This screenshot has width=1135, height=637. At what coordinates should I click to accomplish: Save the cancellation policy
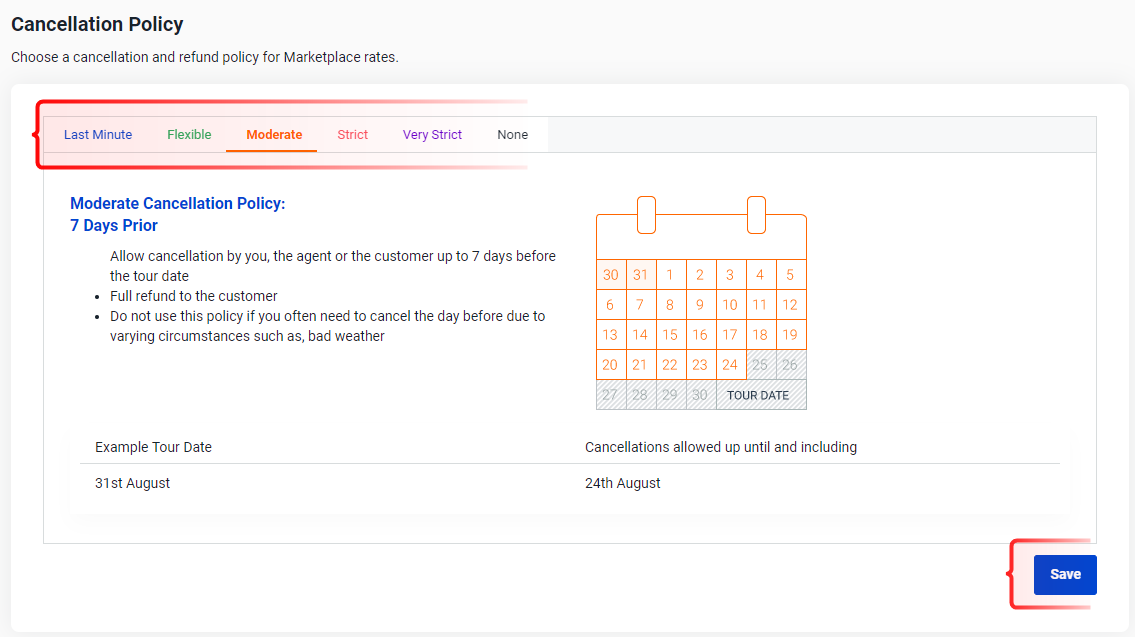[x=1065, y=575]
